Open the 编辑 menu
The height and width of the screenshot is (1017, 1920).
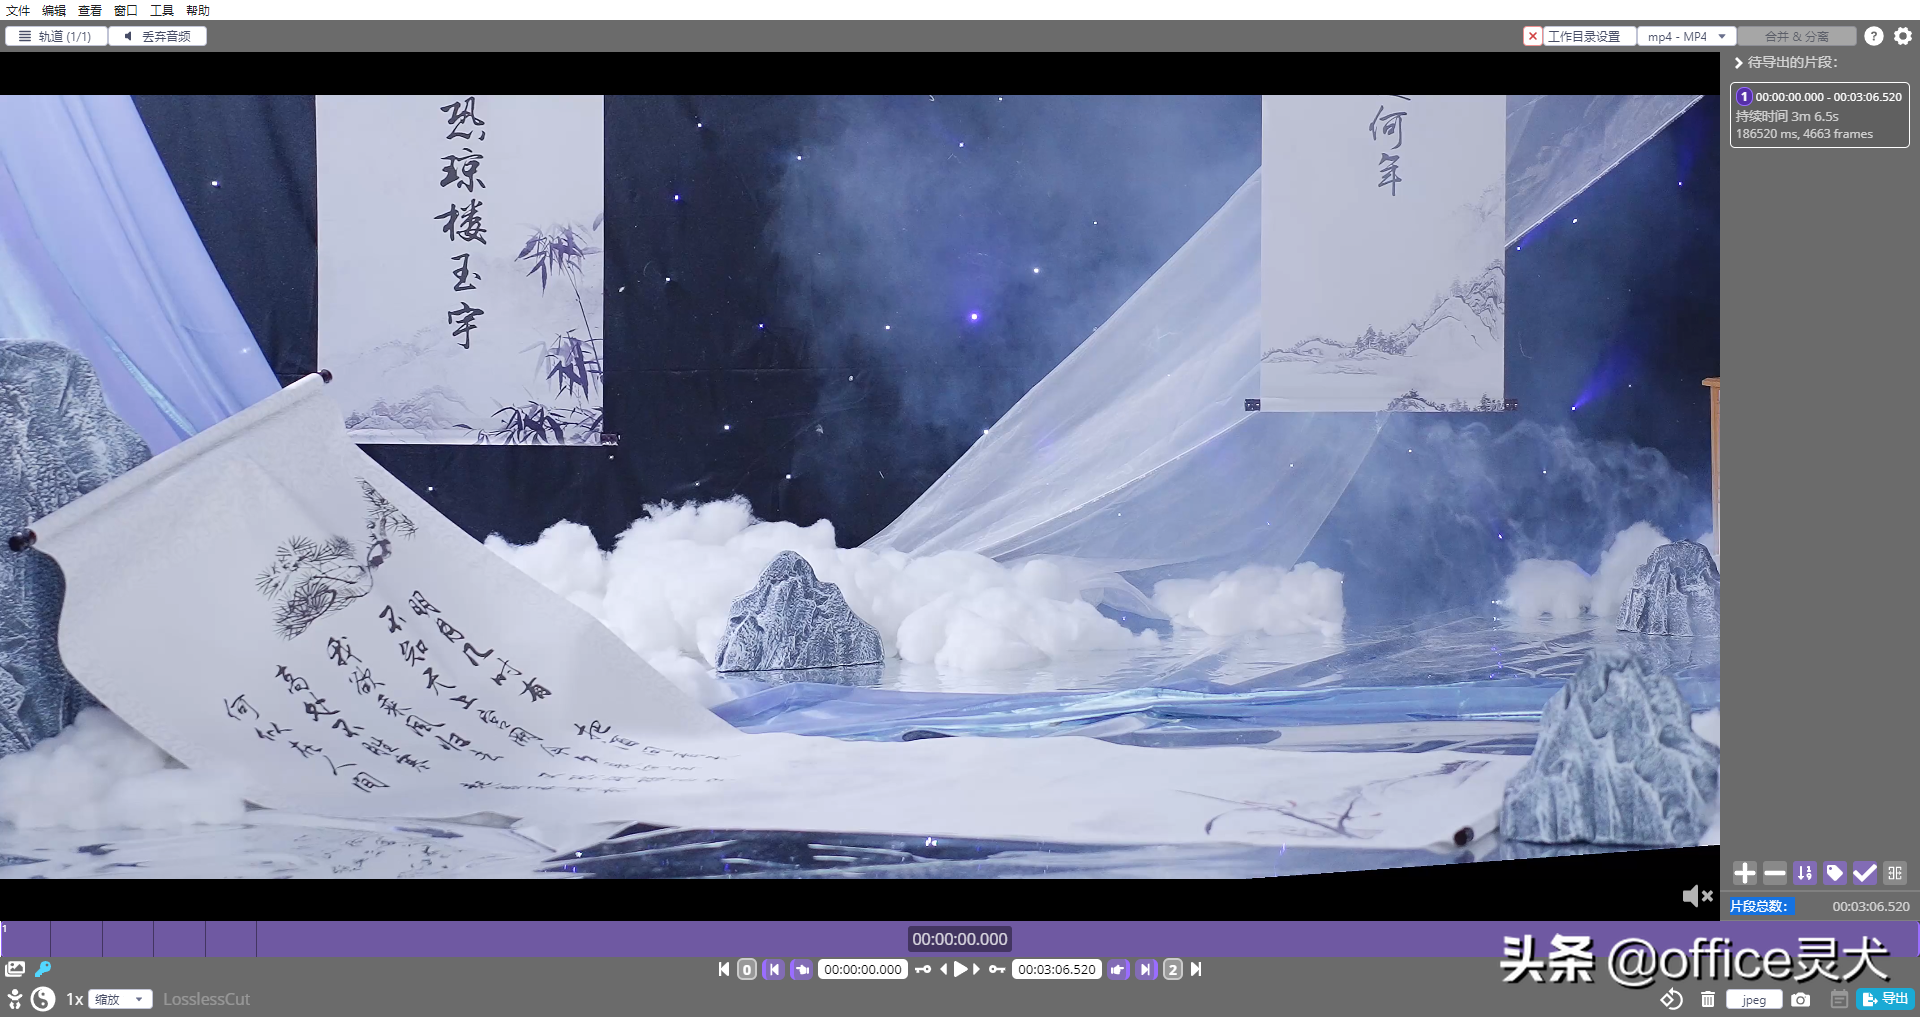[54, 10]
